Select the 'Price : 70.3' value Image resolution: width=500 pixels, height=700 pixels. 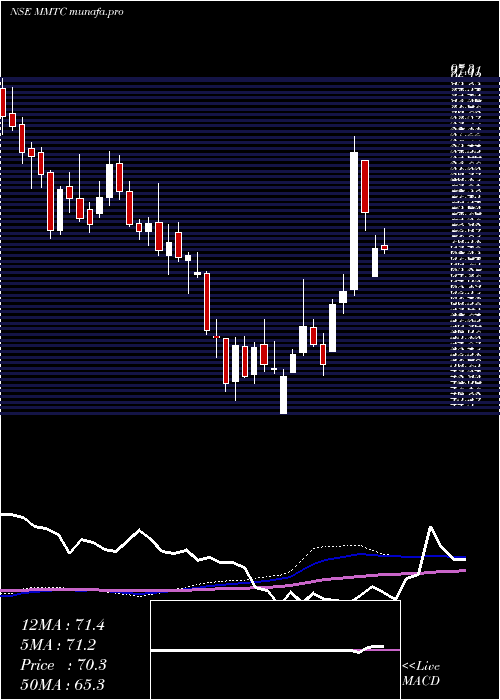click(63, 665)
